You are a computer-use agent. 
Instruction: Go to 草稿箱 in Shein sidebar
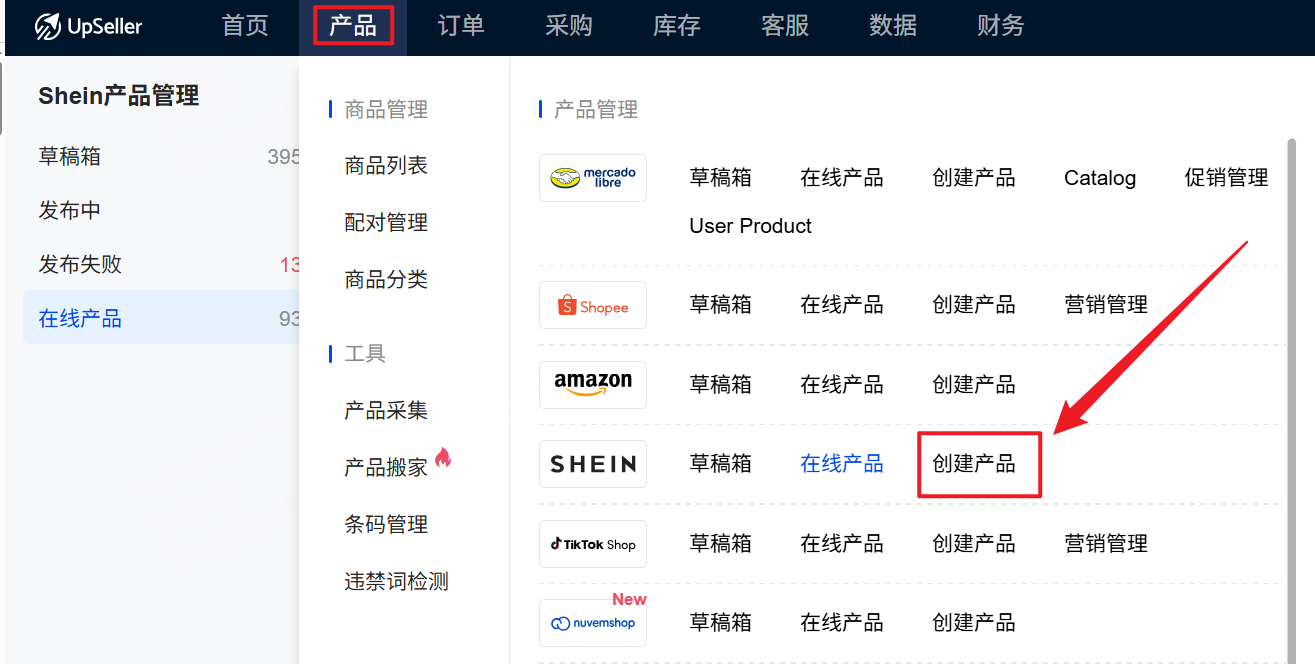[x=70, y=157]
